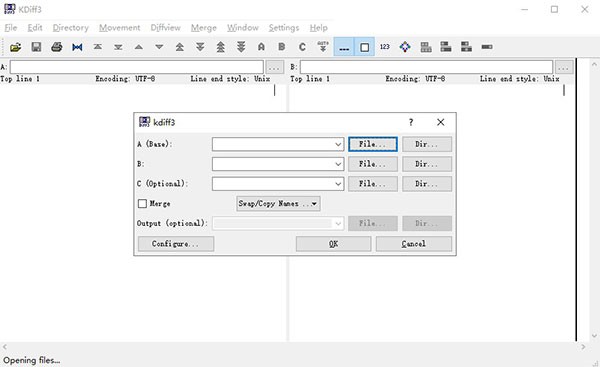Image resolution: width=600 pixels, height=367 pixels.
Task: Click the Save floppy disk icon
Action: coord(36,47)
